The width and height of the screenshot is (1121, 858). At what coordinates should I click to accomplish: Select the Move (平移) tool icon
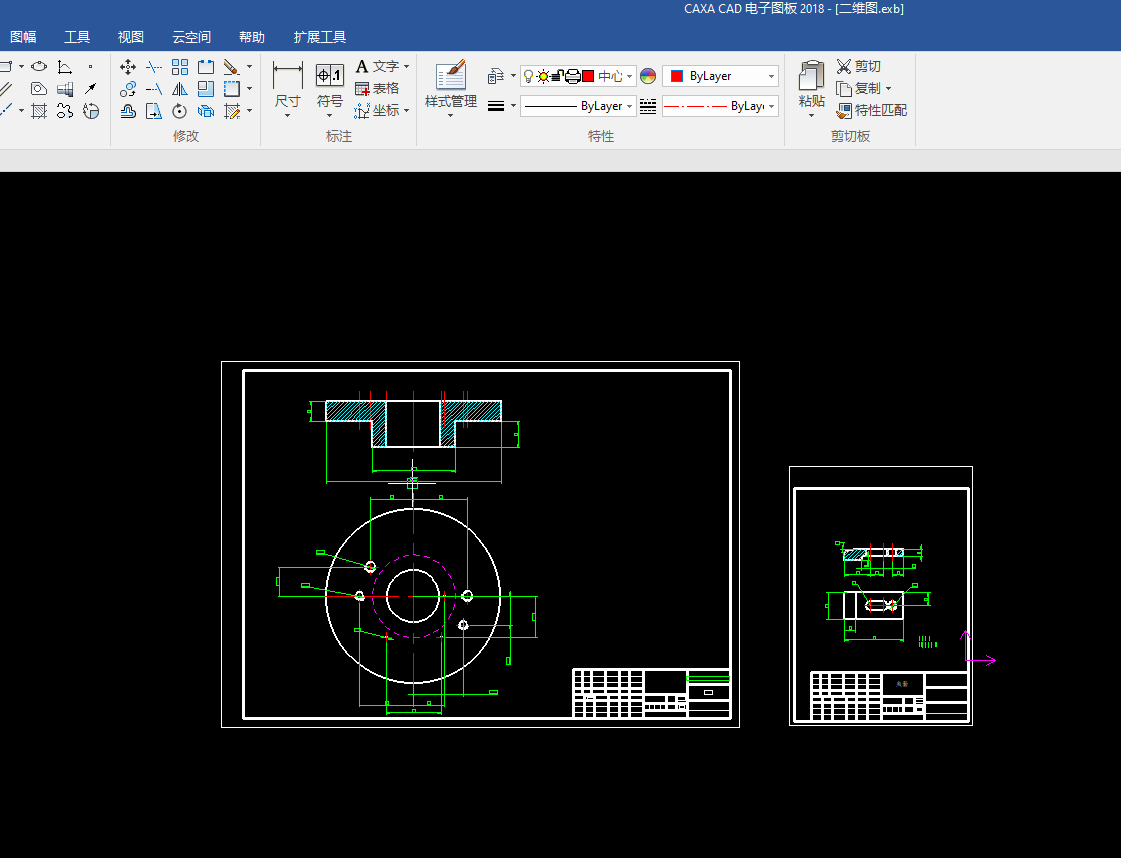click(128, 67)
